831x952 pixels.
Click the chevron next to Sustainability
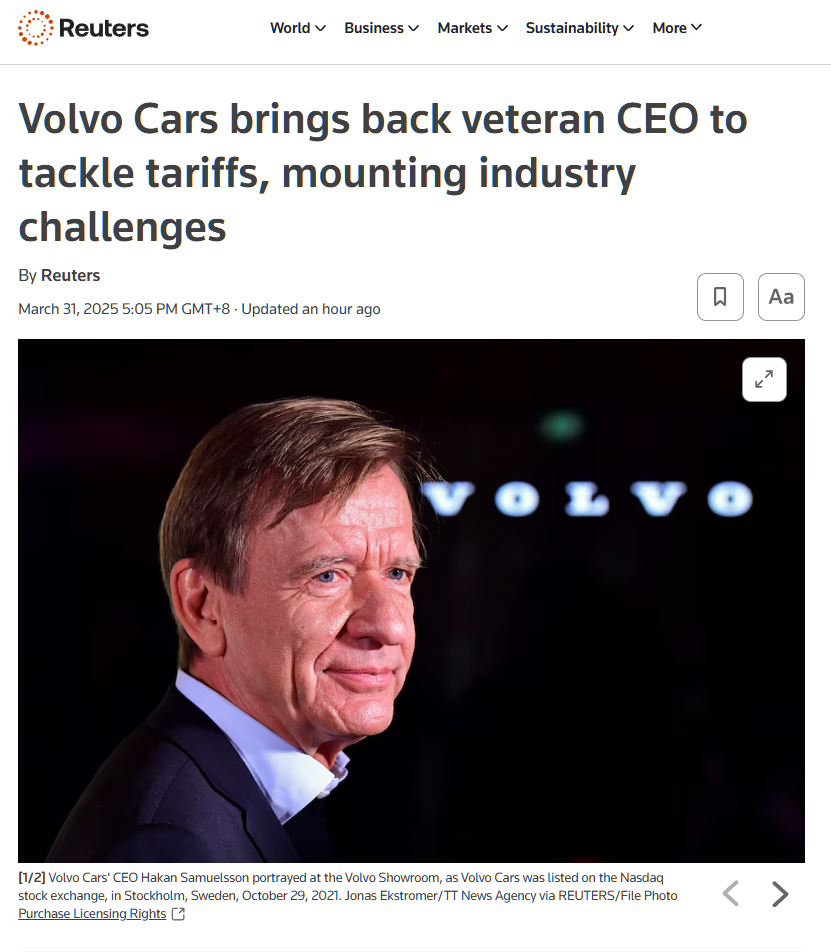click(628, 28)
